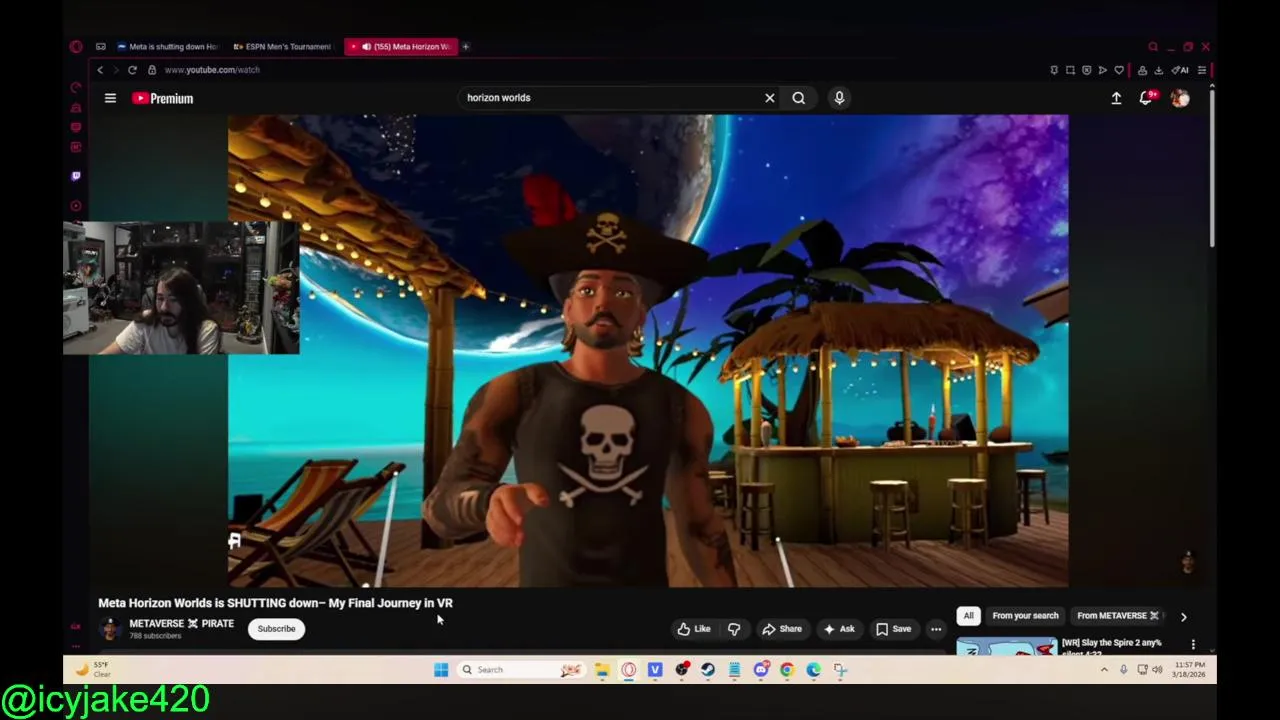This screenshot has width=1280, height=720.
Task: Focus the 'horizon worlds' search field
Action: tap(610, 98)
